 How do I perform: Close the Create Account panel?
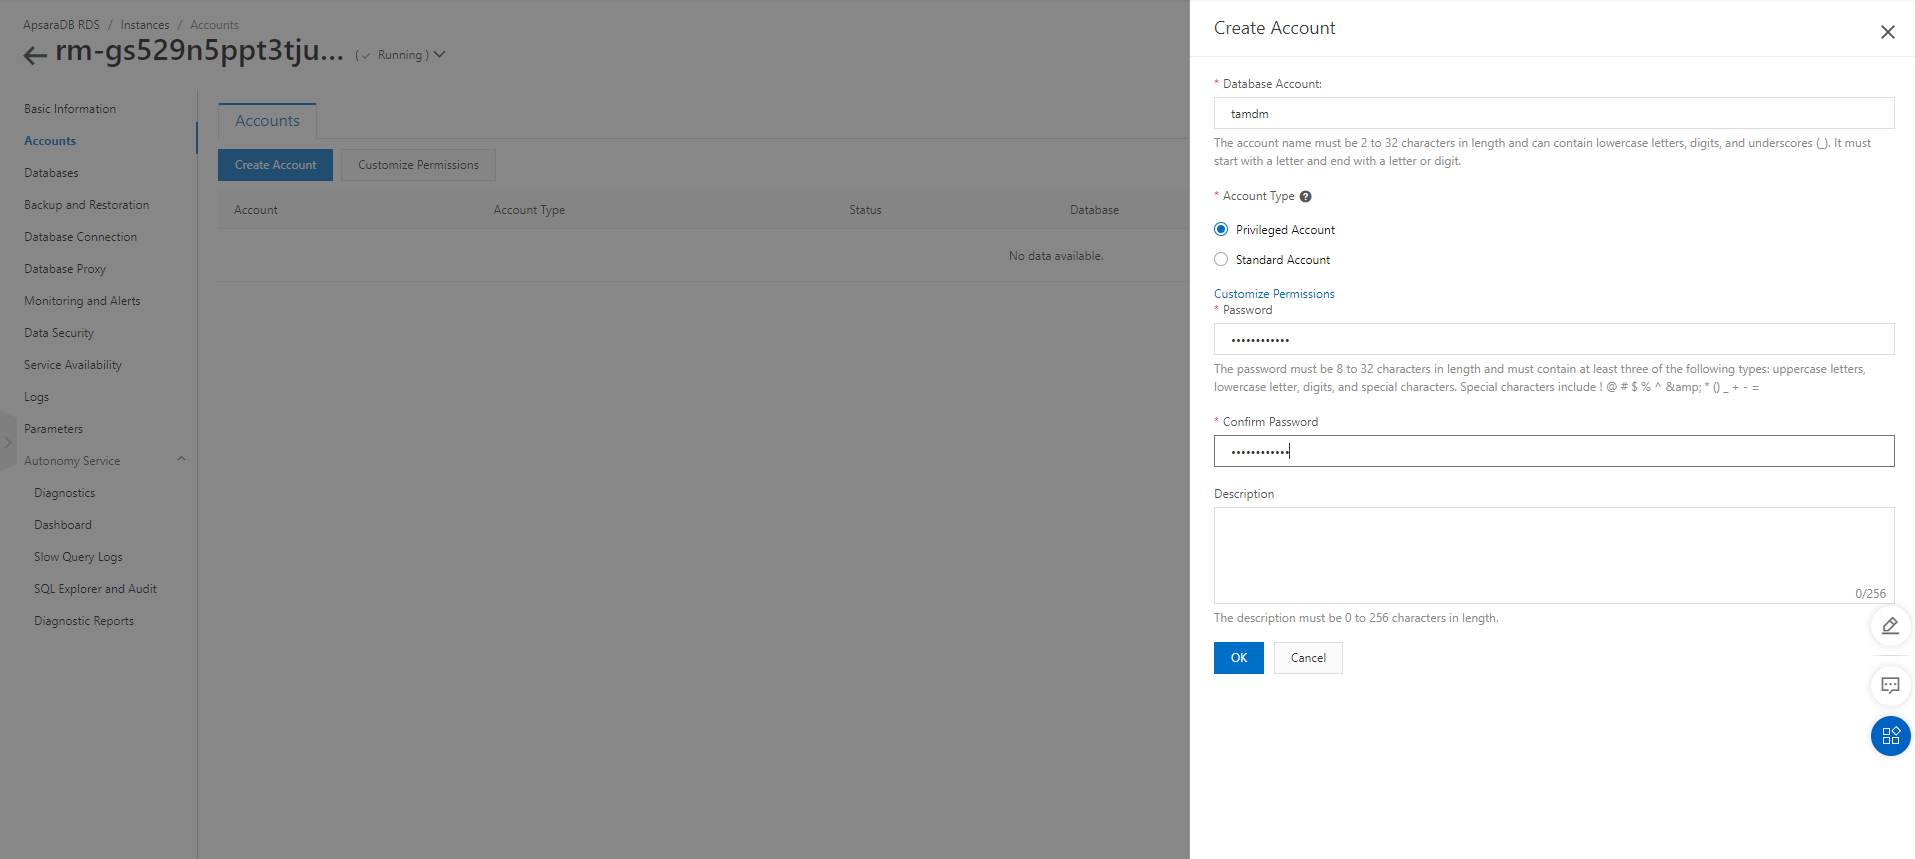tap(1887, 32)
